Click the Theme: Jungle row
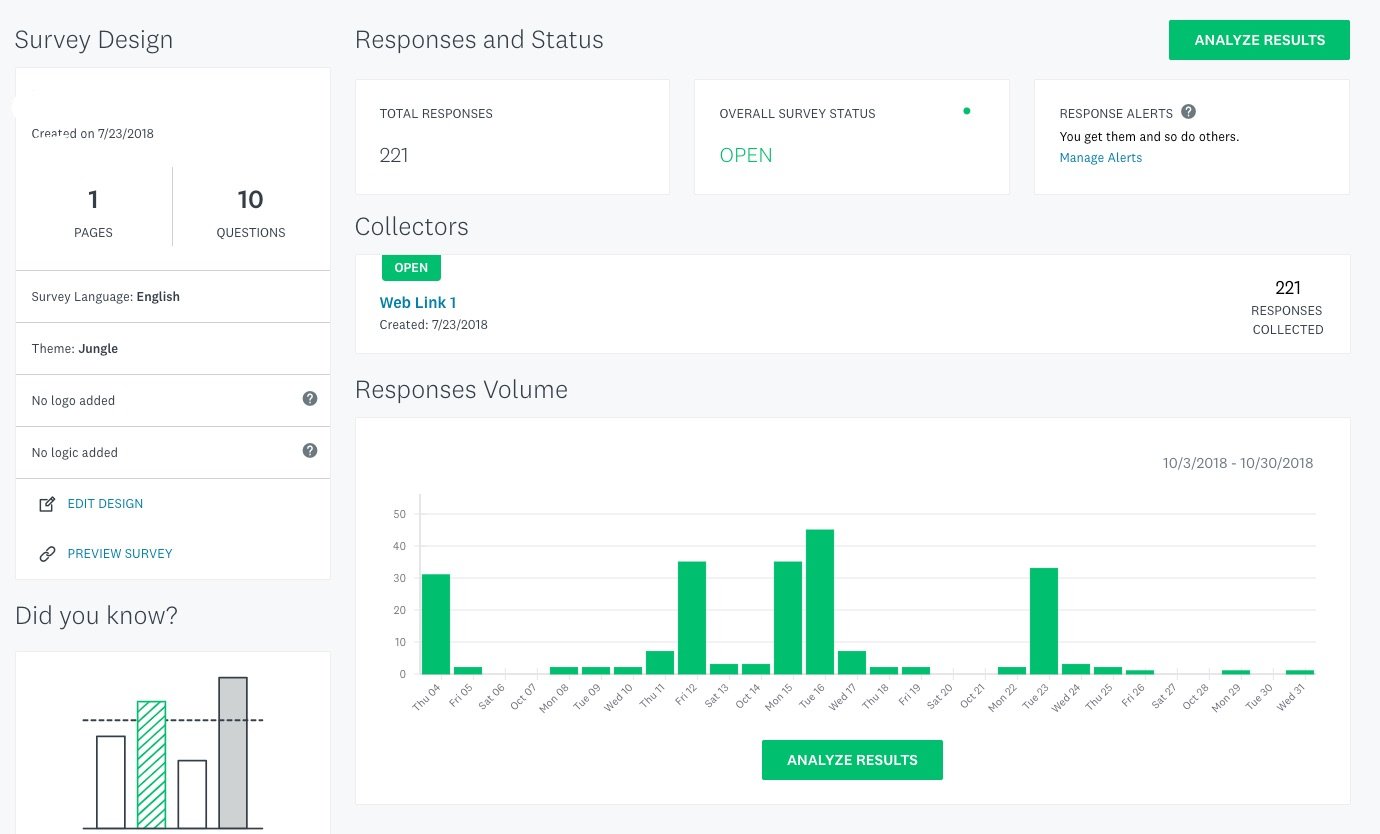This screenshot has width=1380, height=834. click(173, 349)
